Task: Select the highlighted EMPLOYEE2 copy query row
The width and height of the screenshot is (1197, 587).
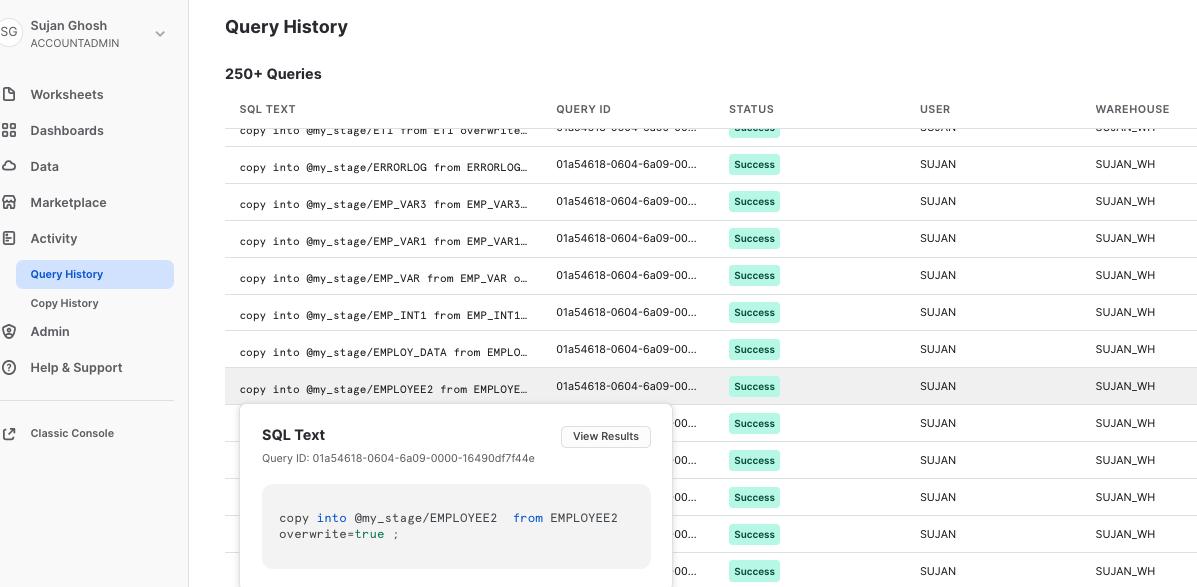Action: [x=383, y=387]
